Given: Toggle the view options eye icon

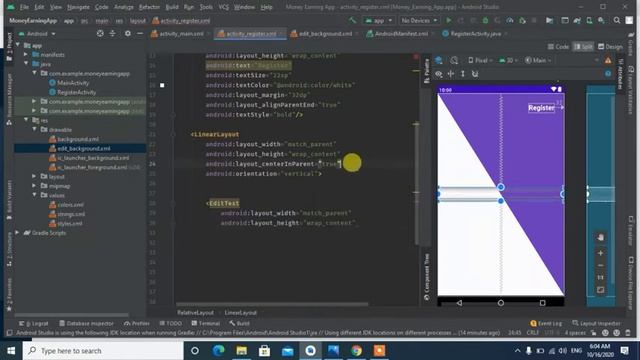Looking at the screenshot, I should (439, 74).
